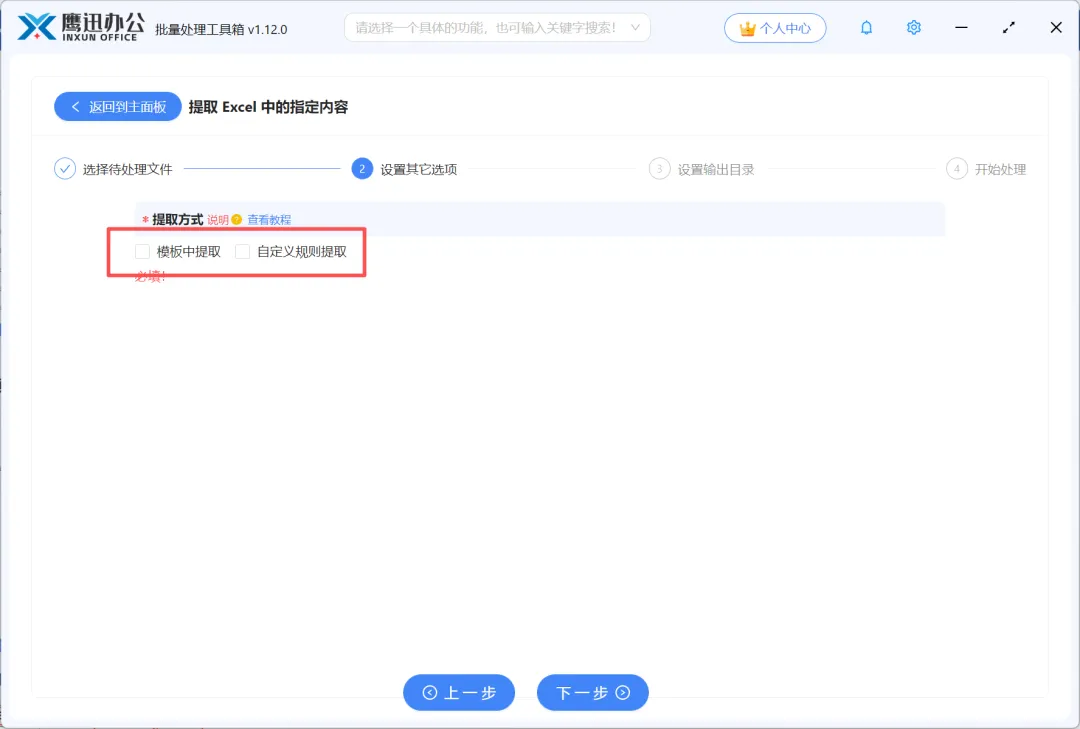Screen dimensions: 1080x729
Task: Go to step 选择待处理文件
Action: 114,169
